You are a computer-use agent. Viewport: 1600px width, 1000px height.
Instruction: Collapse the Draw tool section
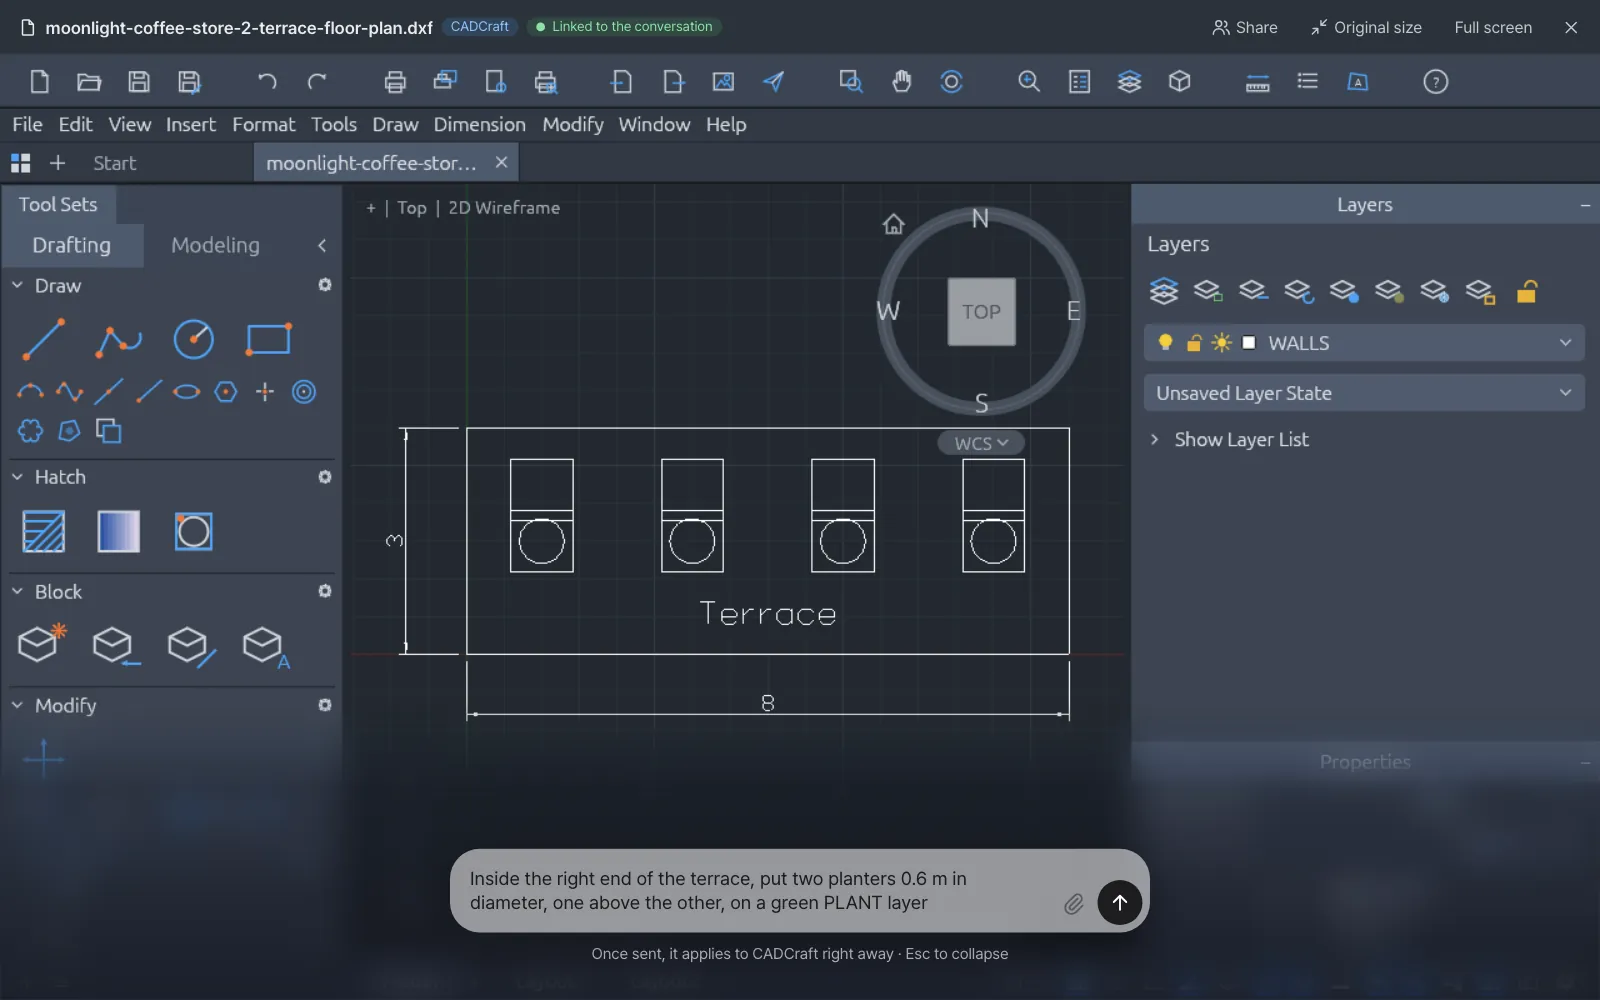(17, 286)
